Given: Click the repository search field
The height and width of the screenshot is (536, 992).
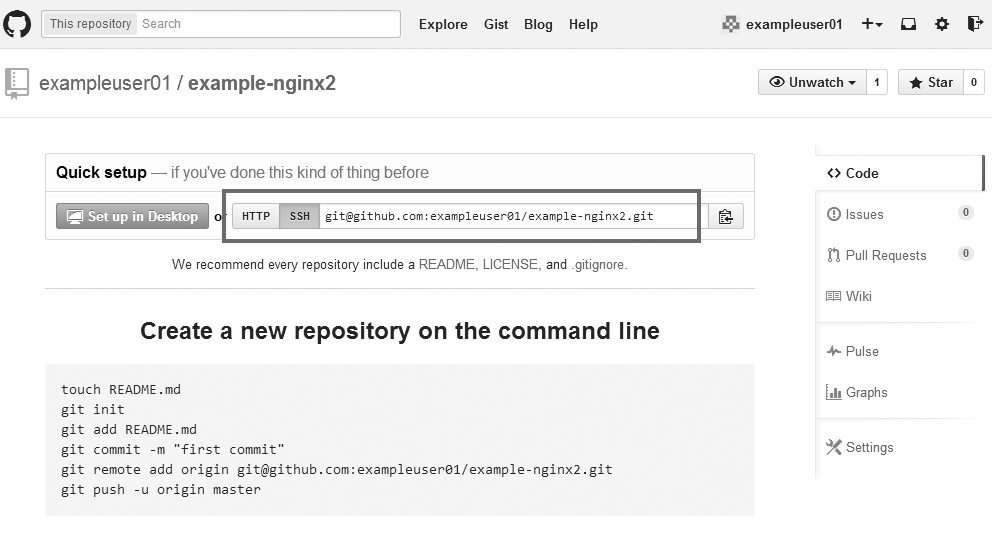Looking at the screenshot, I should (266, 24).
